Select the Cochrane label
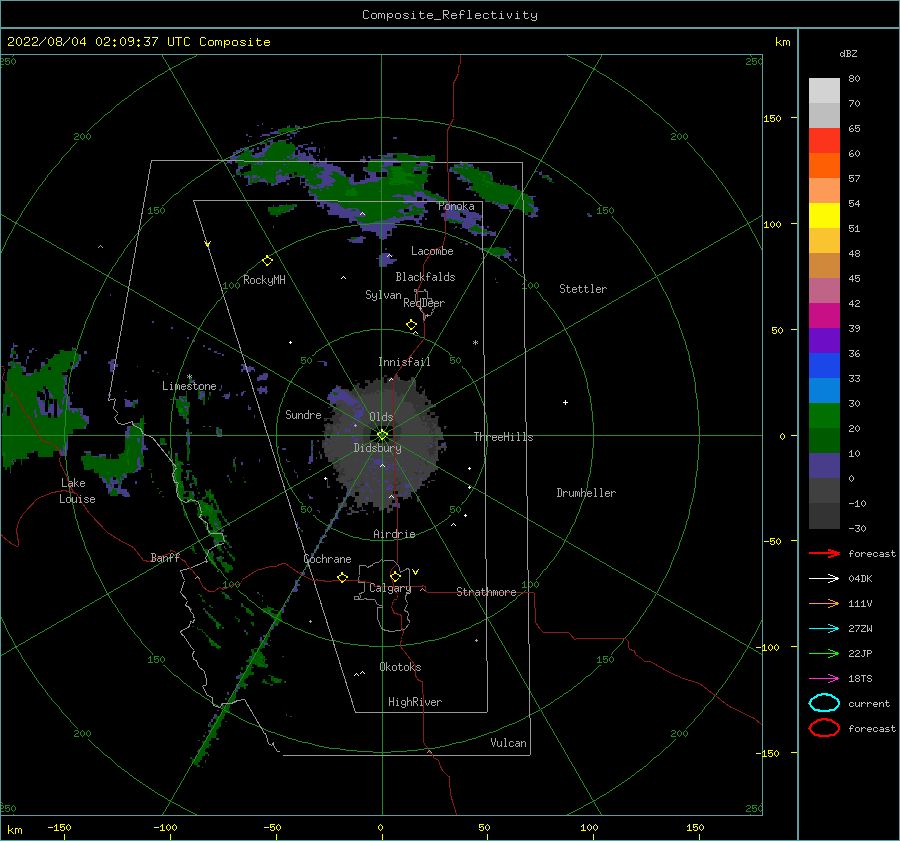Screen dimensions: 900x841 [x=327, y=559]
